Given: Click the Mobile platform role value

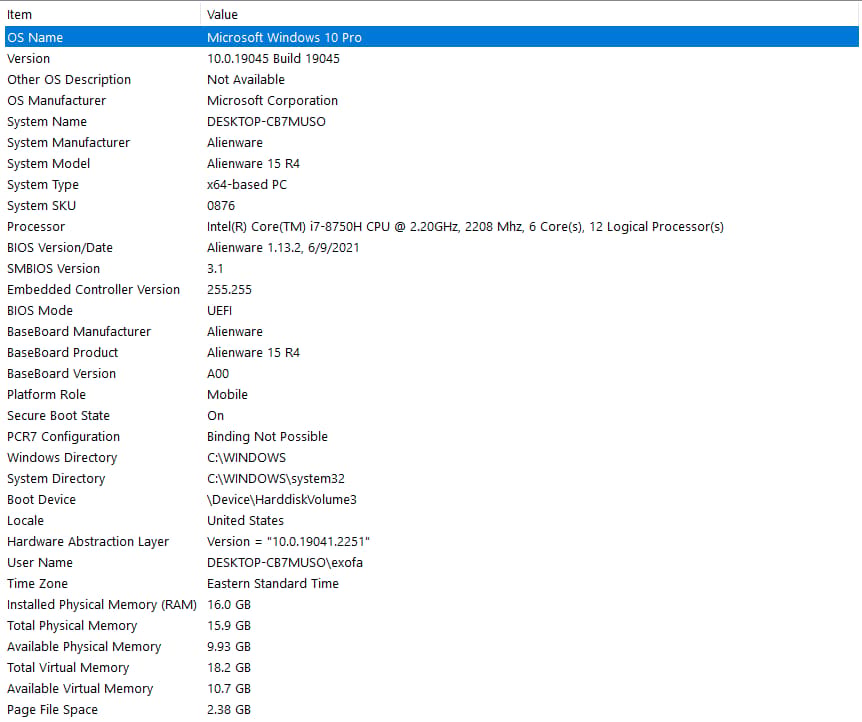Looking at the screenshot, I should pyautogui.click(x=227, y=395).
